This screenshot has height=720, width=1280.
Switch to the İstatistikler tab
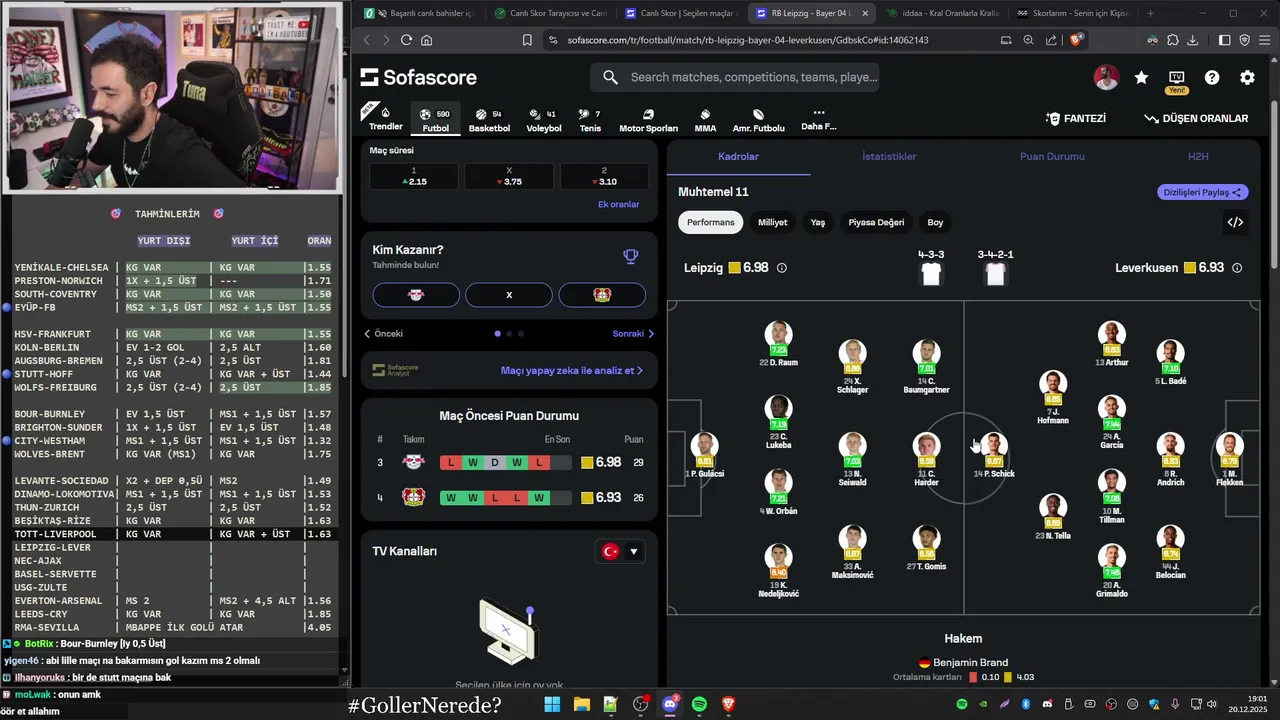889,156
